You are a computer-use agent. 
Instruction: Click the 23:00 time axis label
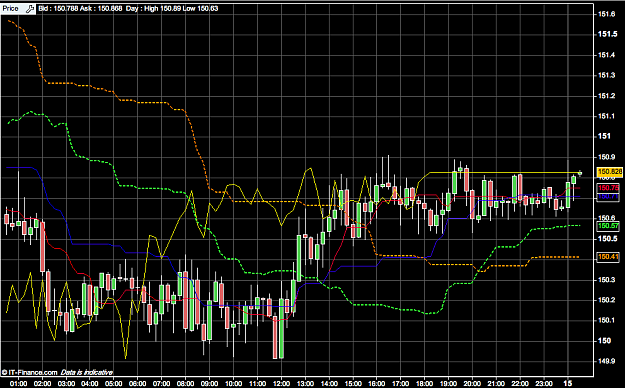coord(544,384)
